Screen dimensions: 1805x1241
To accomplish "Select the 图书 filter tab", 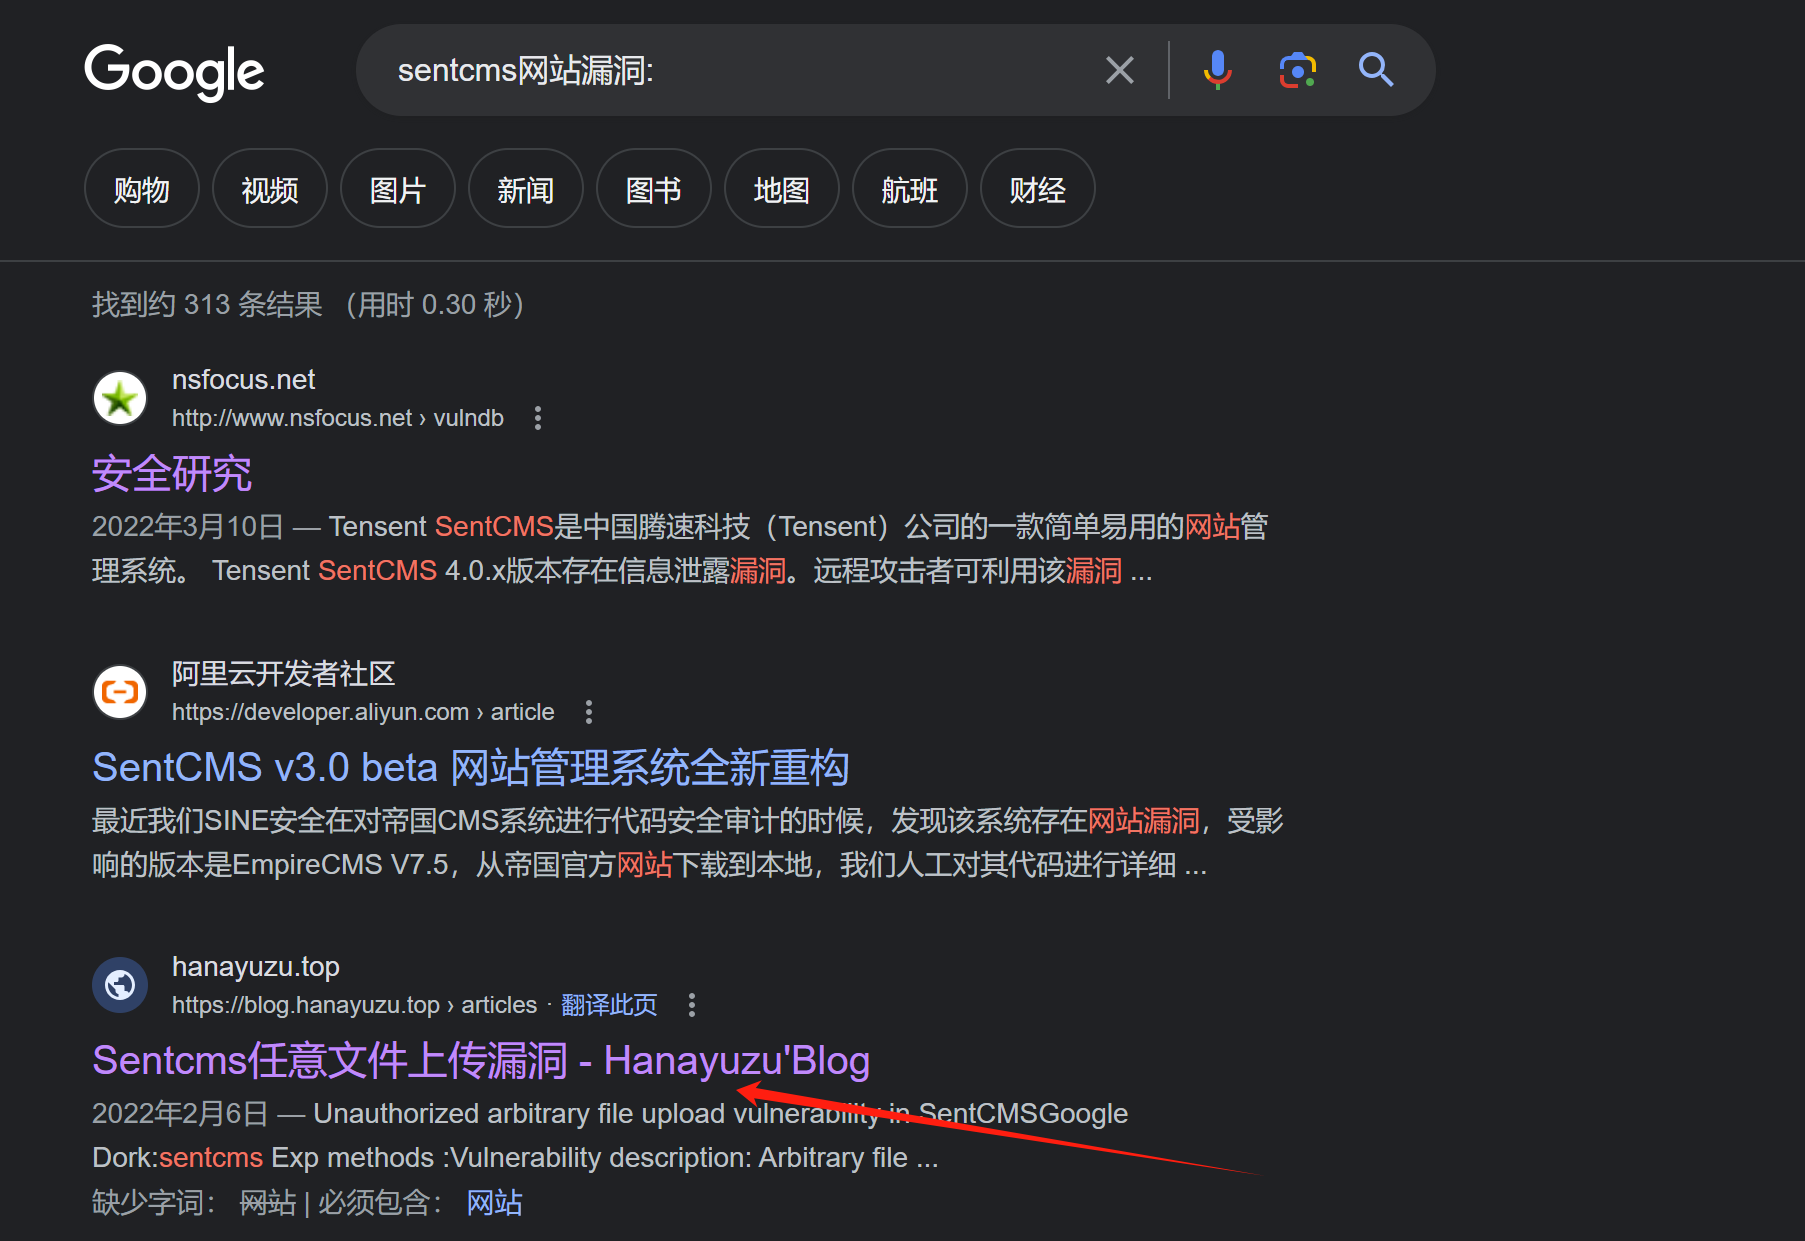I will [x=654, y=189].
